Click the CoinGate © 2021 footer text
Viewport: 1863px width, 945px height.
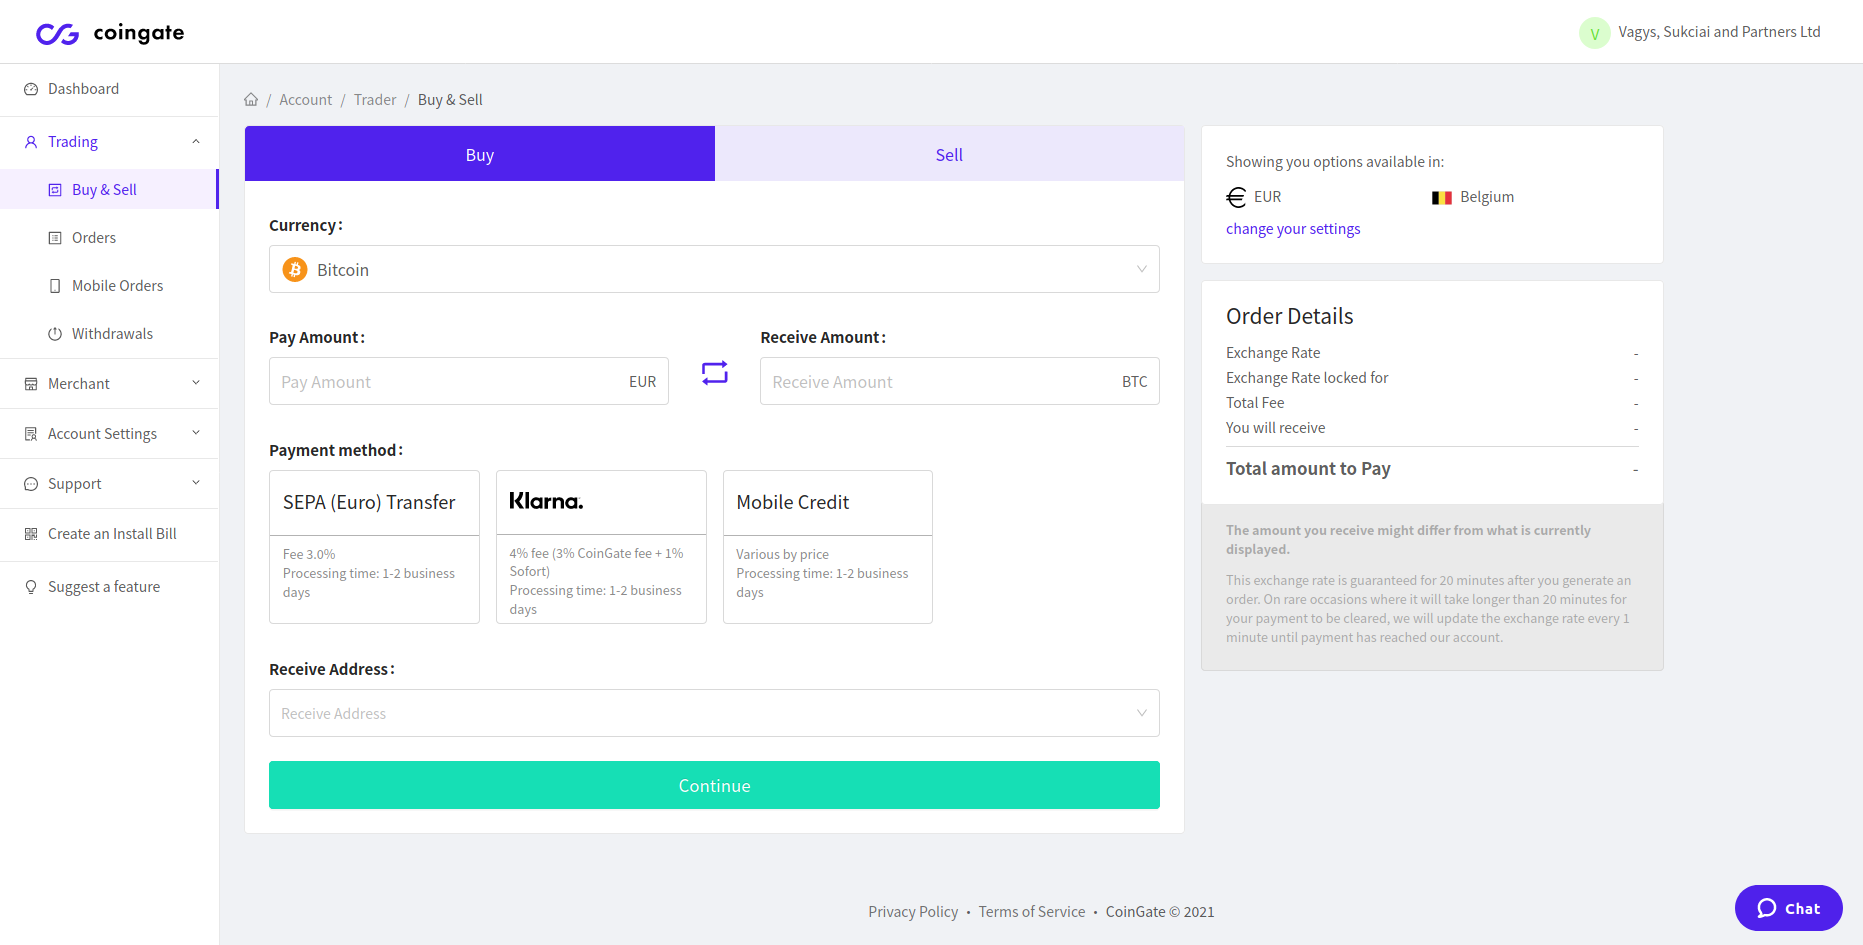coord(1160,912)
